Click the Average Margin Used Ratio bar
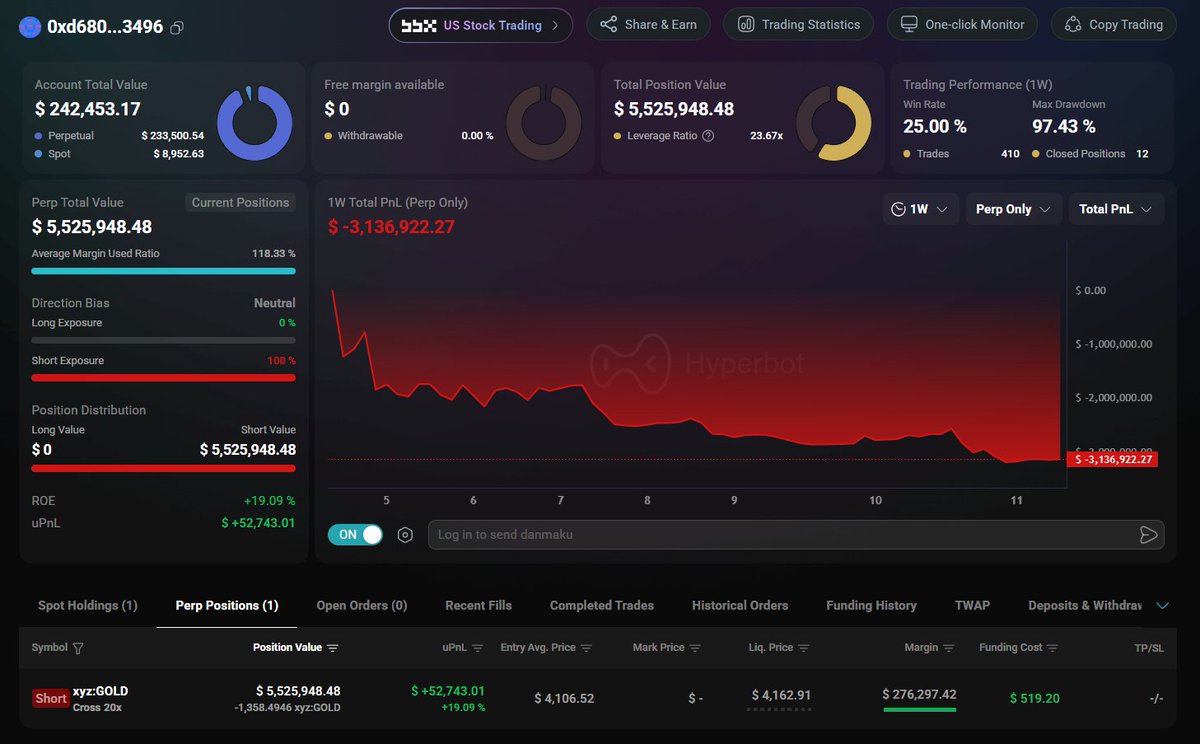The image size is (1200, 744). 163,271
